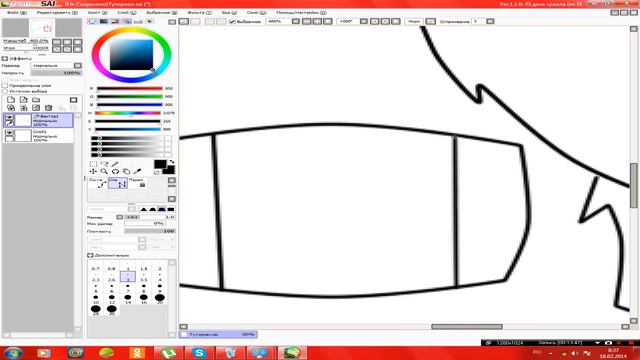Click on the layer opacity slider
Viewport: 640px width, 360px height.
click(56, 73)
